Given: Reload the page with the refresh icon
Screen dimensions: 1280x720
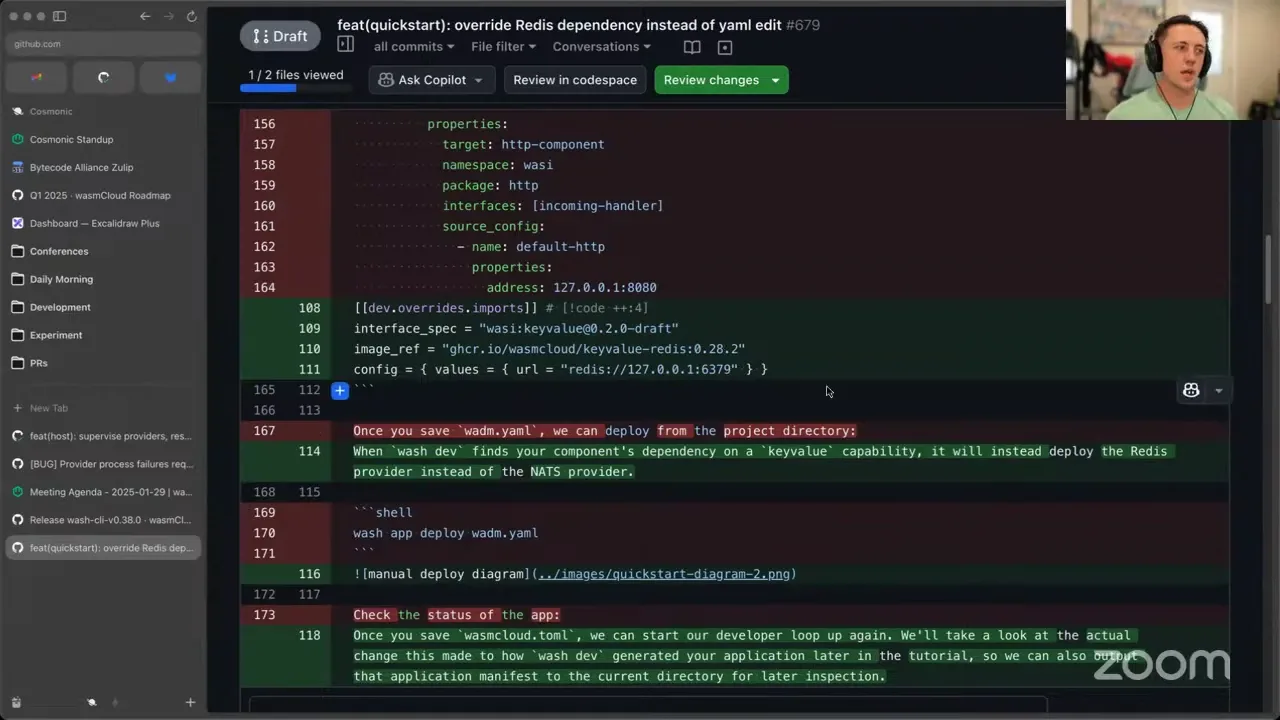Looking at the screenshot, I should (191, 16).
